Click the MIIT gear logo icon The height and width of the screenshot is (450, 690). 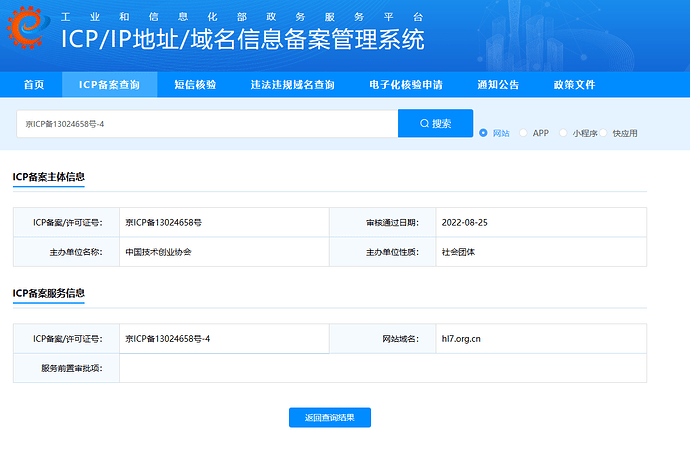pos(27,27)
